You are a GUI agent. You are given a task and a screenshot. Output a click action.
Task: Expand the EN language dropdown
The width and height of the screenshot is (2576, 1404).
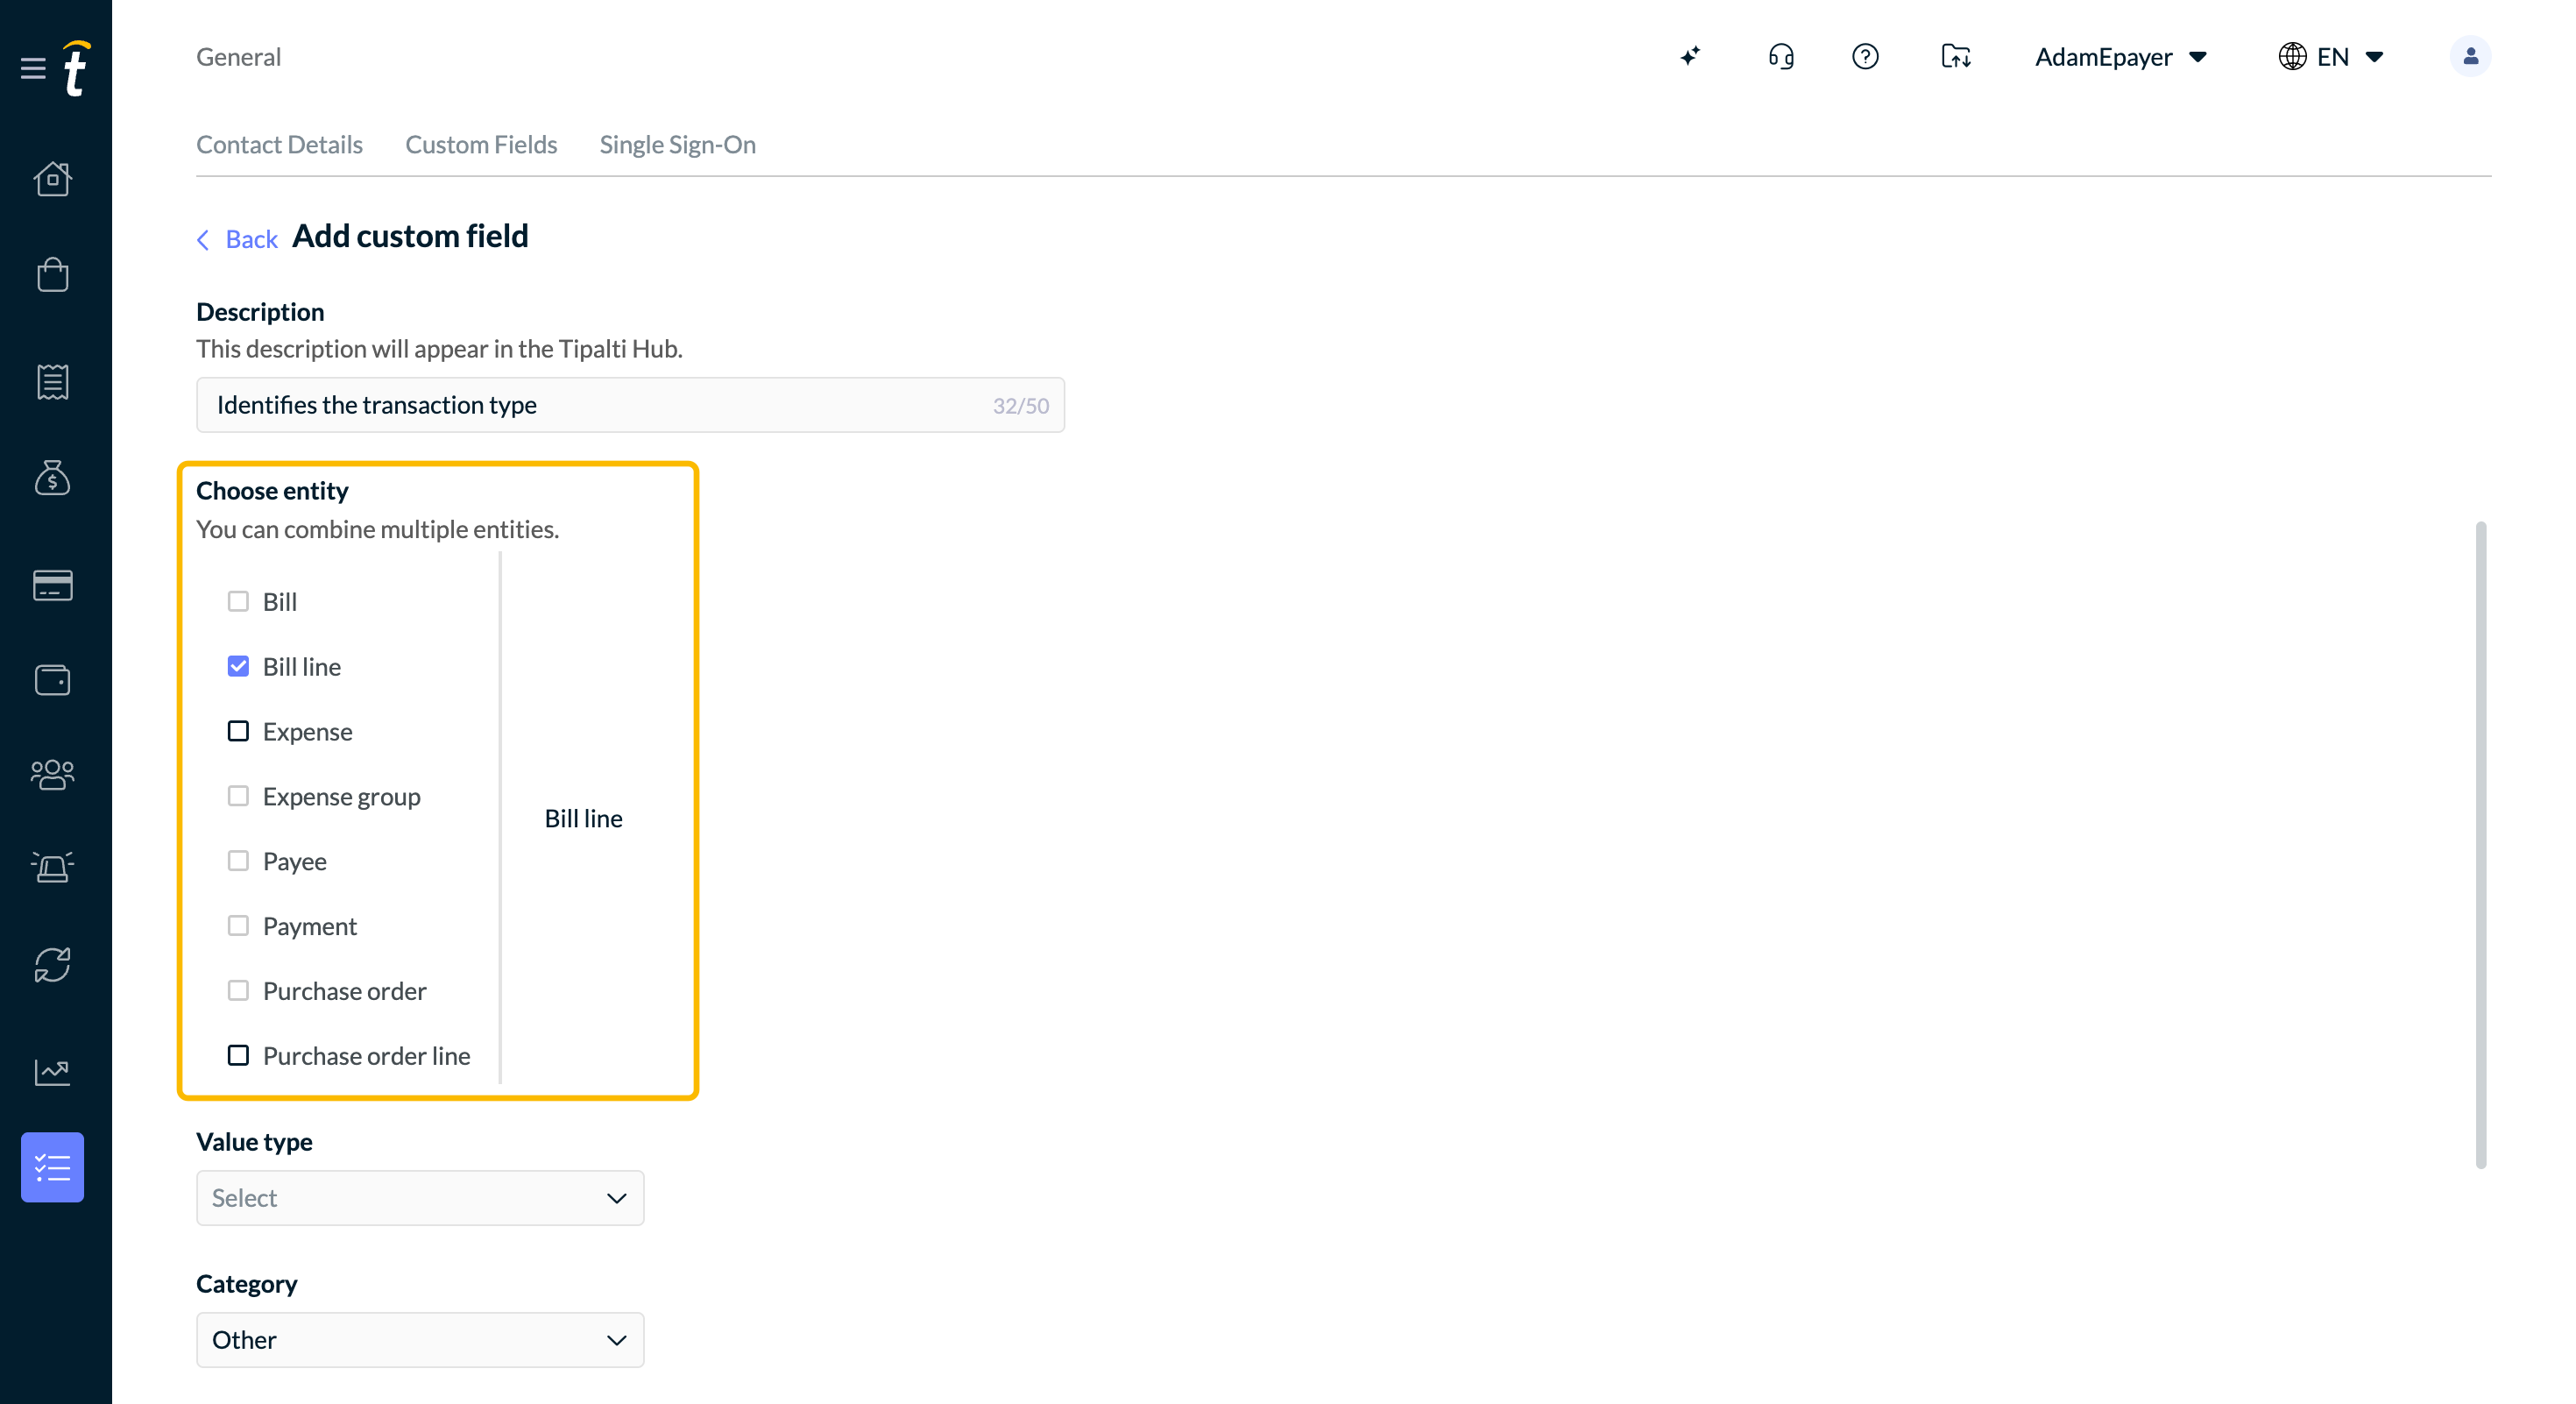coord(2349,56)
